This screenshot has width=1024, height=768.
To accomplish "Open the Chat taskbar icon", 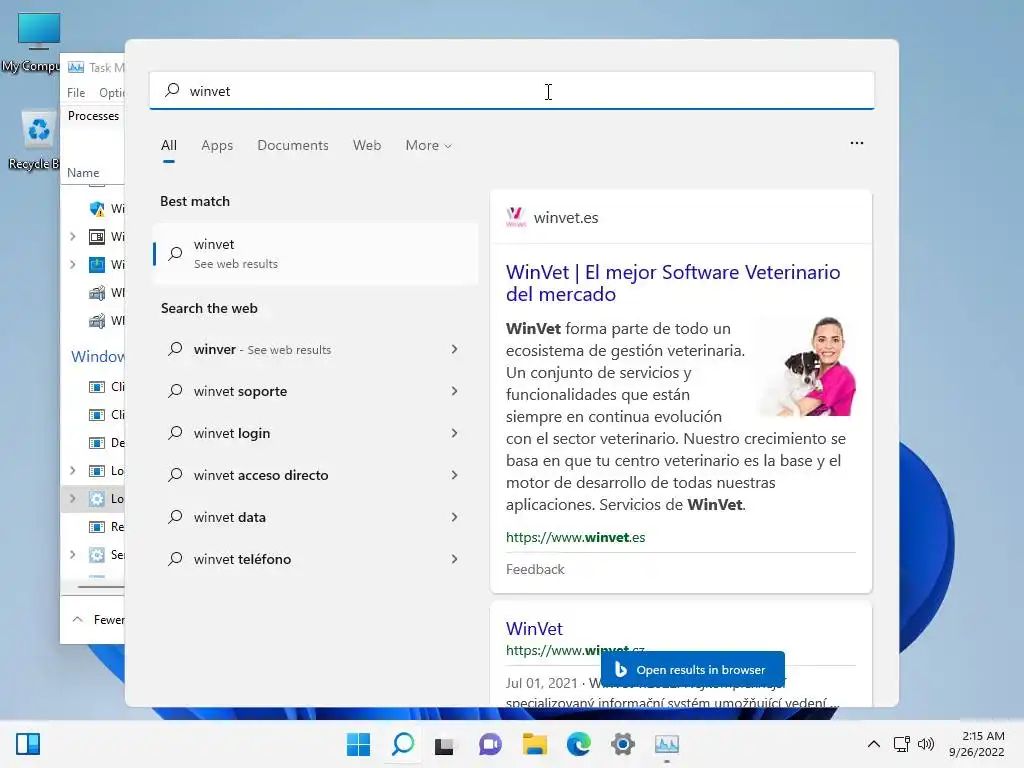I will [x=490, y=744].
